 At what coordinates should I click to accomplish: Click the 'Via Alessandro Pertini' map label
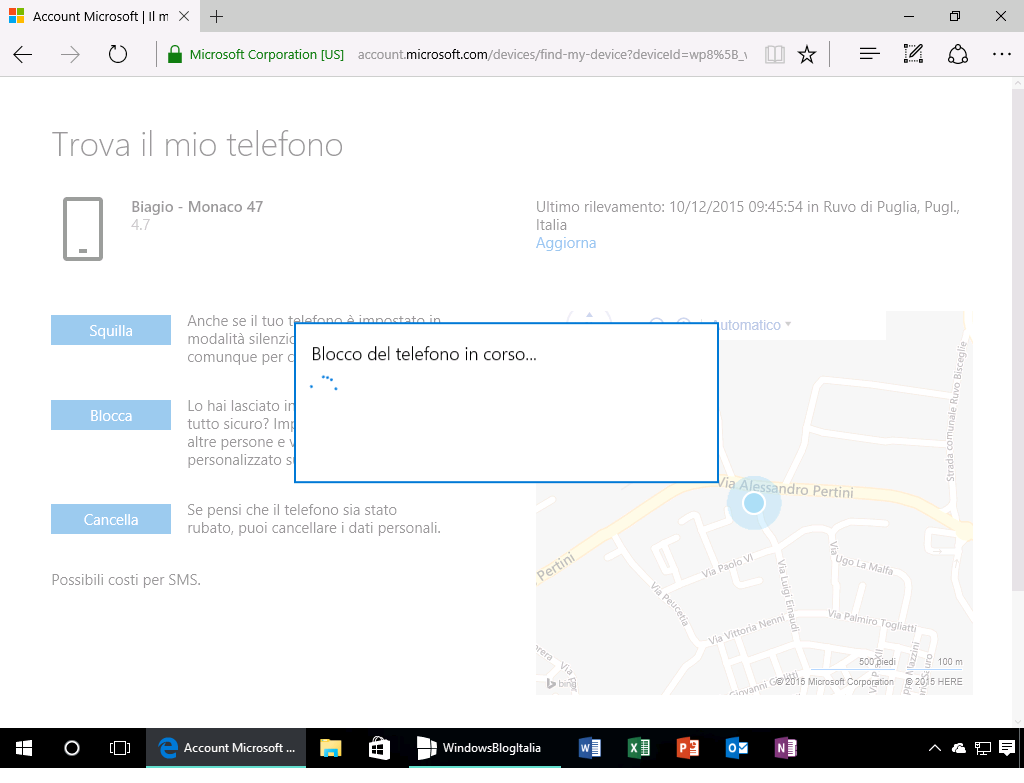(x=786, y=488)
